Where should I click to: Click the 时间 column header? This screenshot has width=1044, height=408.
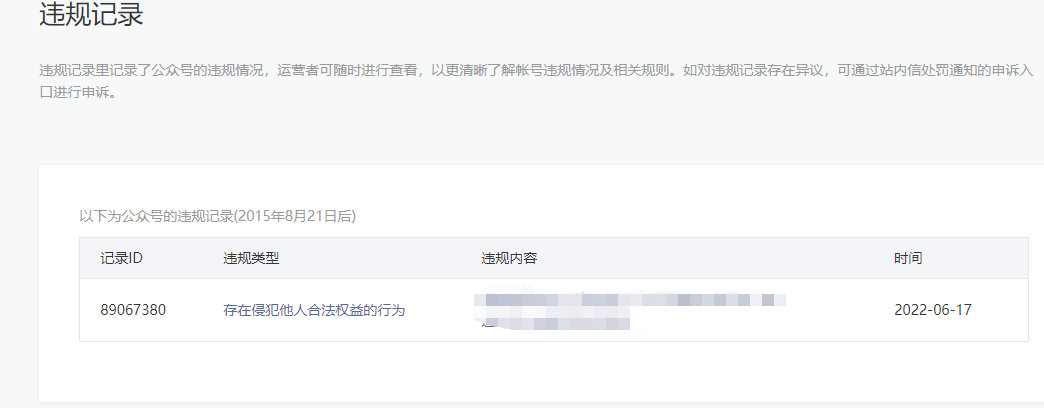908,258
